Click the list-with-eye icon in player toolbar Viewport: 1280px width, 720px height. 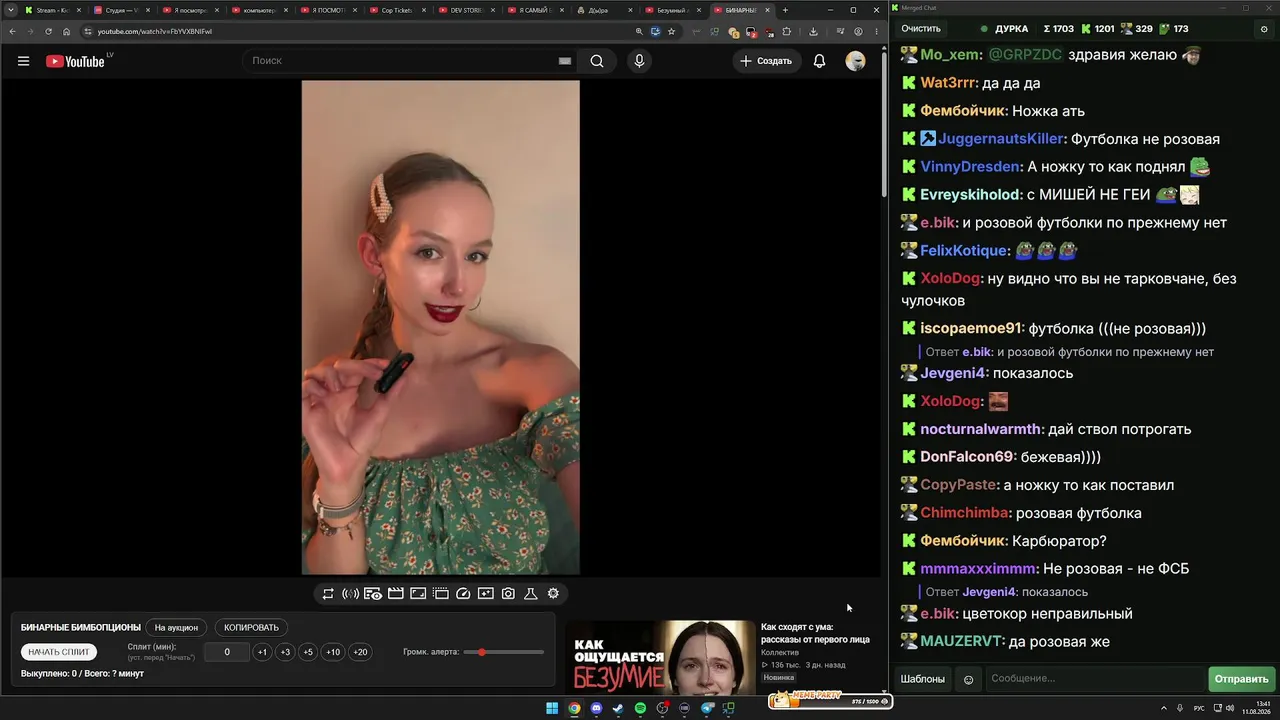click(373, 594)
